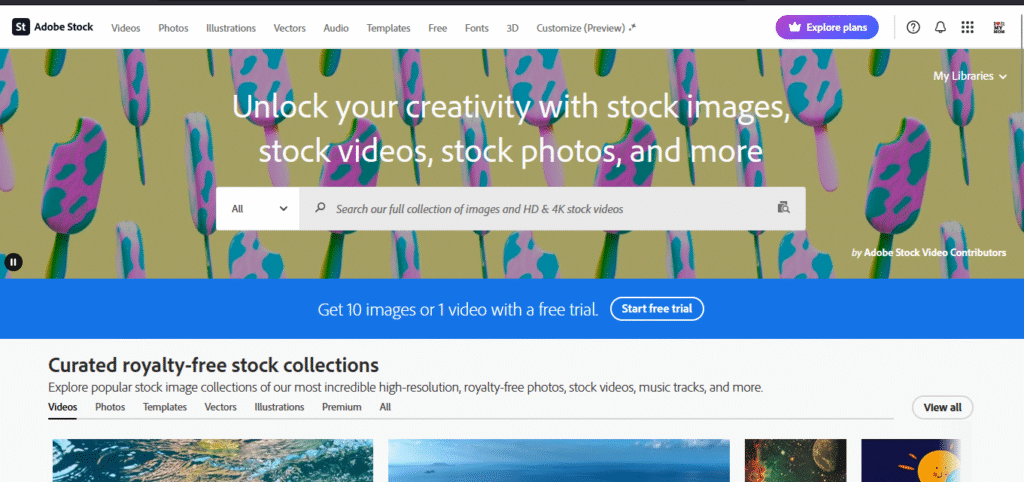Image resolution: width=1024 pixels, height=482 pixels.
Task: Click the magnifier icon in search bar
Action: click(320, 208)
